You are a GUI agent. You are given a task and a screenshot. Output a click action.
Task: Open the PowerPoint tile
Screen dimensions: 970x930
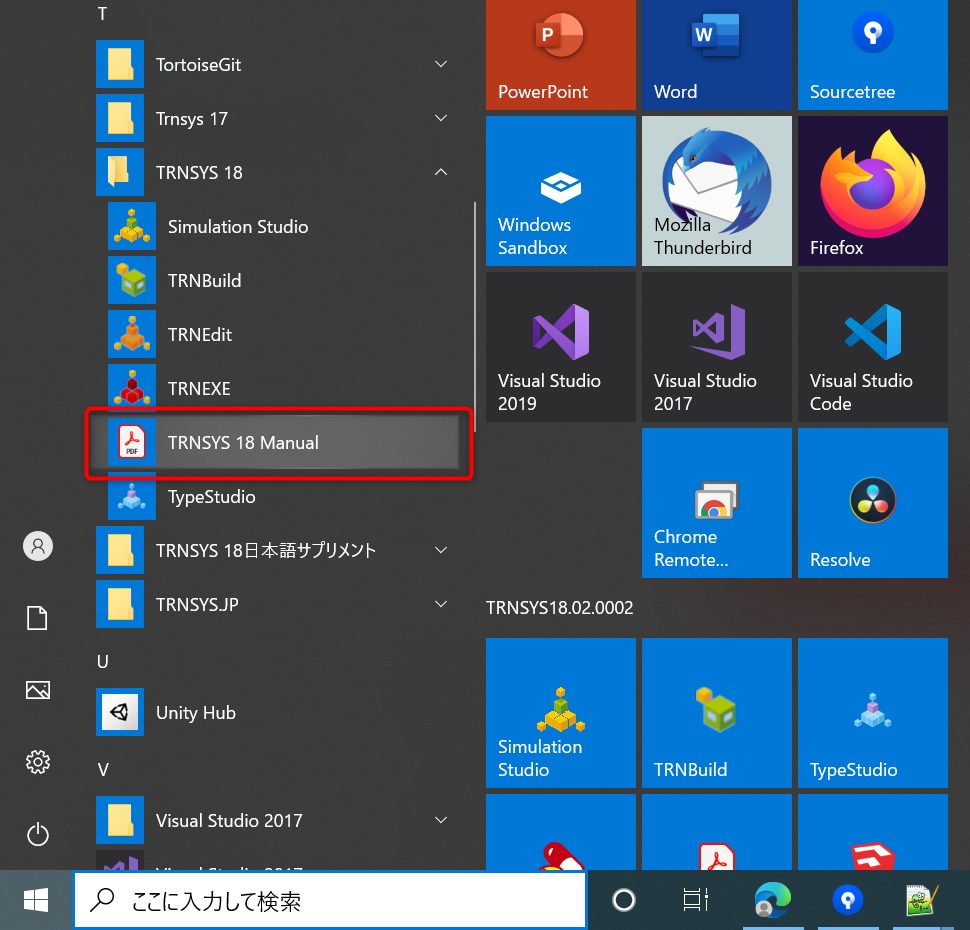(x=560, y=54)
